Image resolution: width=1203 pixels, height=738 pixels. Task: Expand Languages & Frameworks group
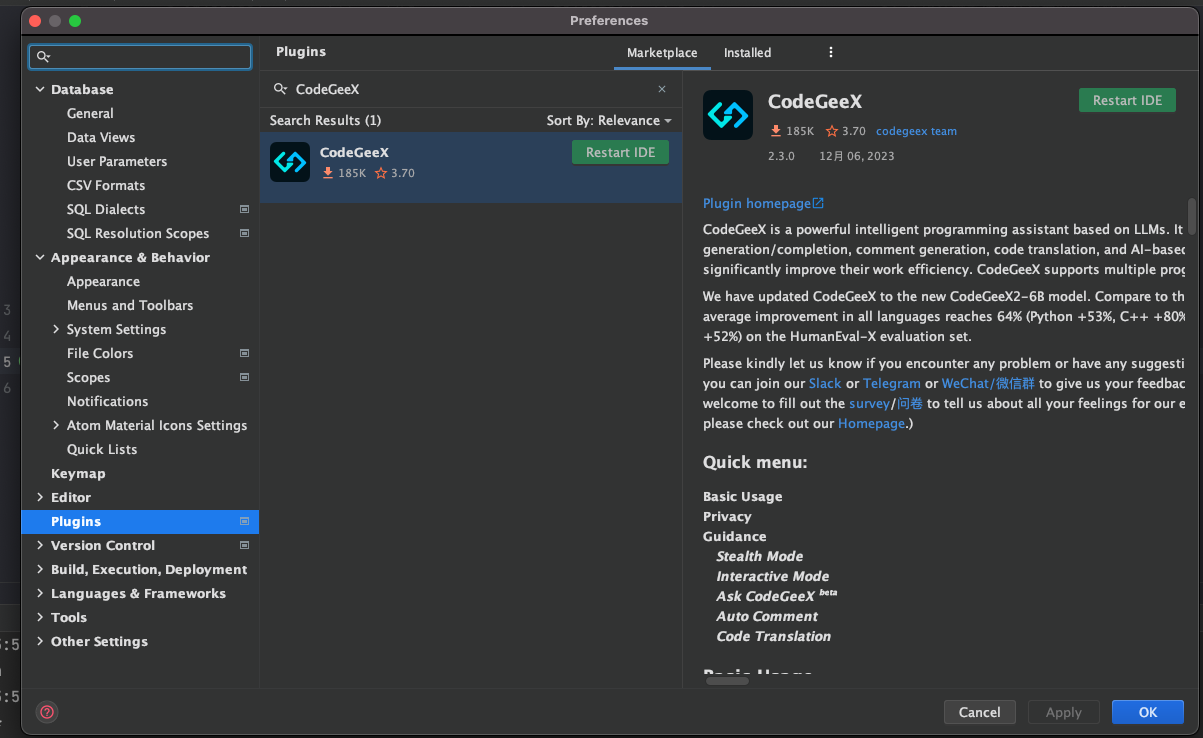tap(40, 593)
